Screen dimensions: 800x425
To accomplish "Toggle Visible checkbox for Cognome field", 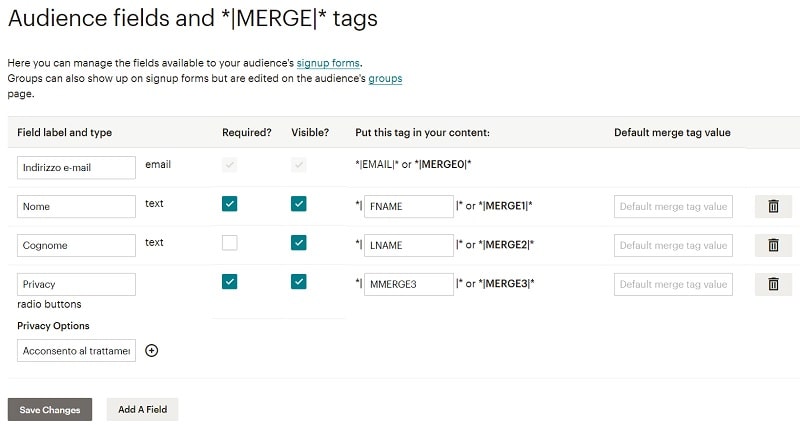I will [x=298, y=243].
